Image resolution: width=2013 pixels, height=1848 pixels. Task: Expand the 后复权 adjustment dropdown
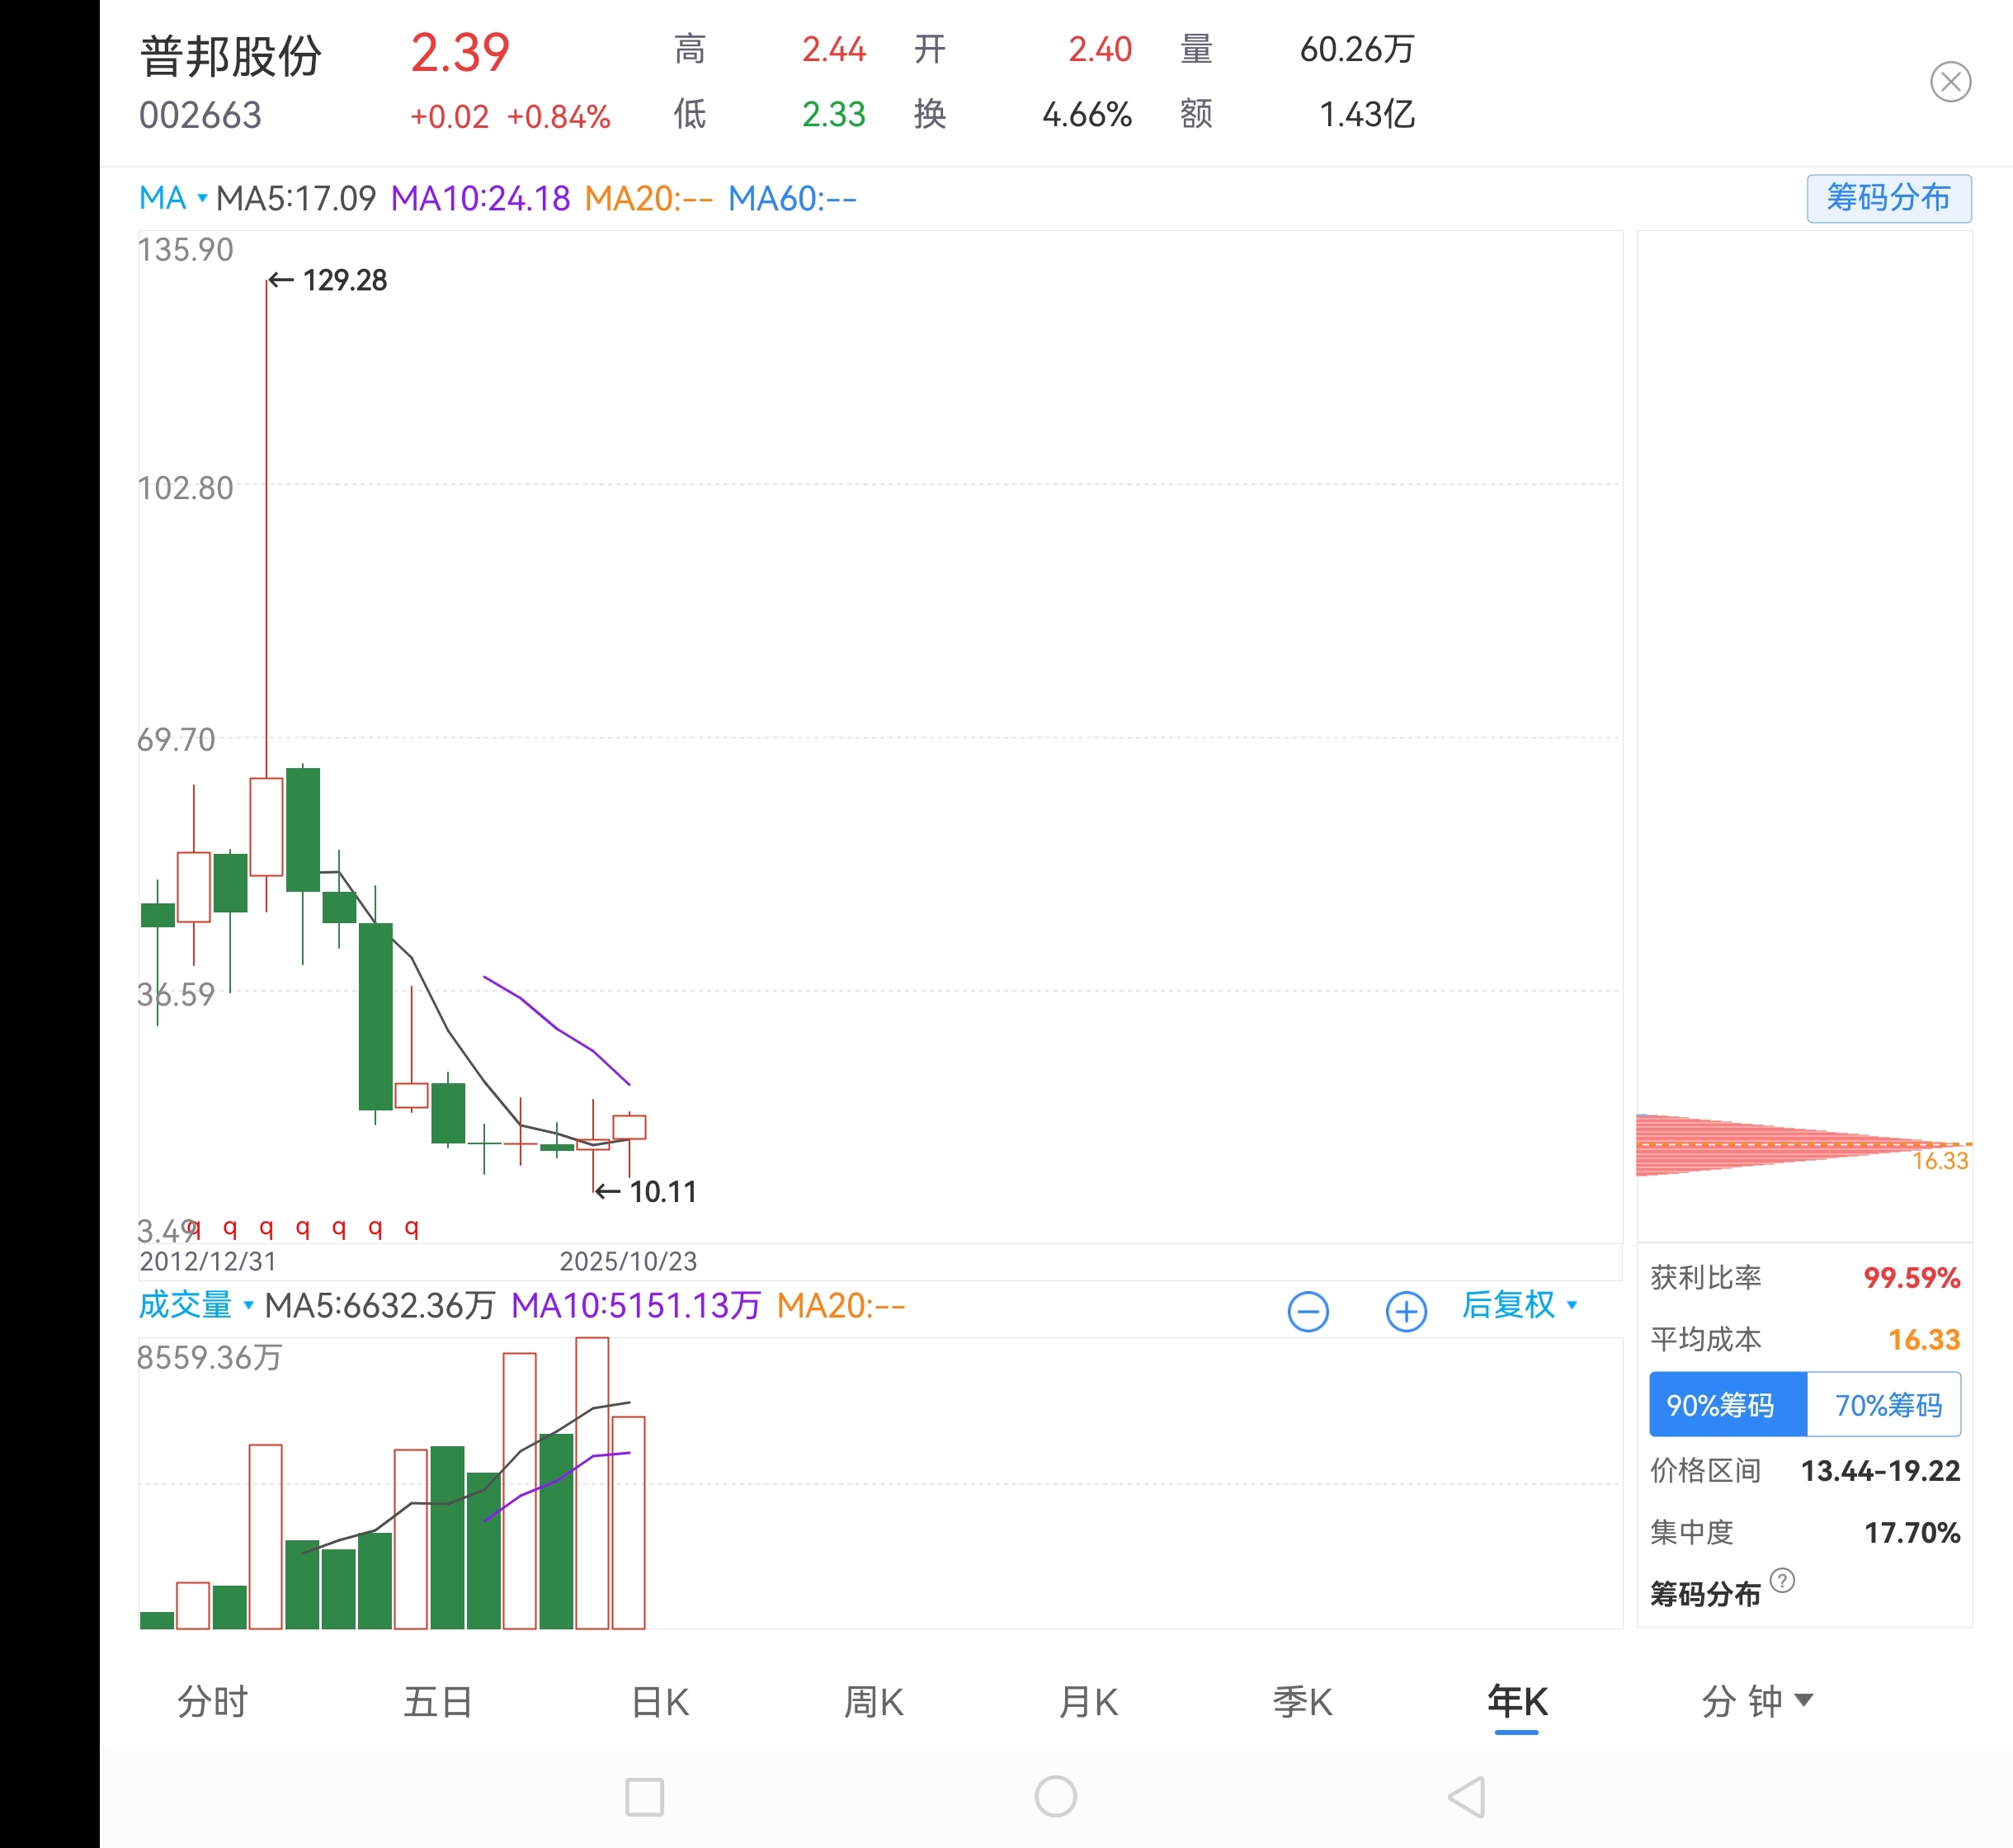pos(1518,1305)
